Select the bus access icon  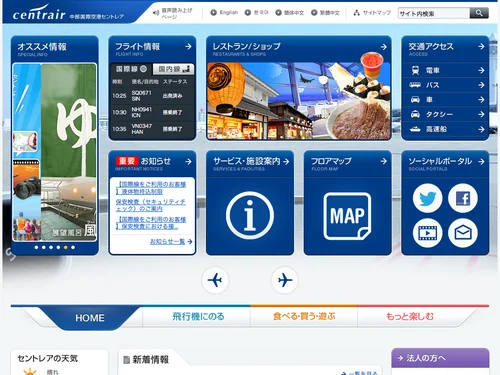point(415,85)
